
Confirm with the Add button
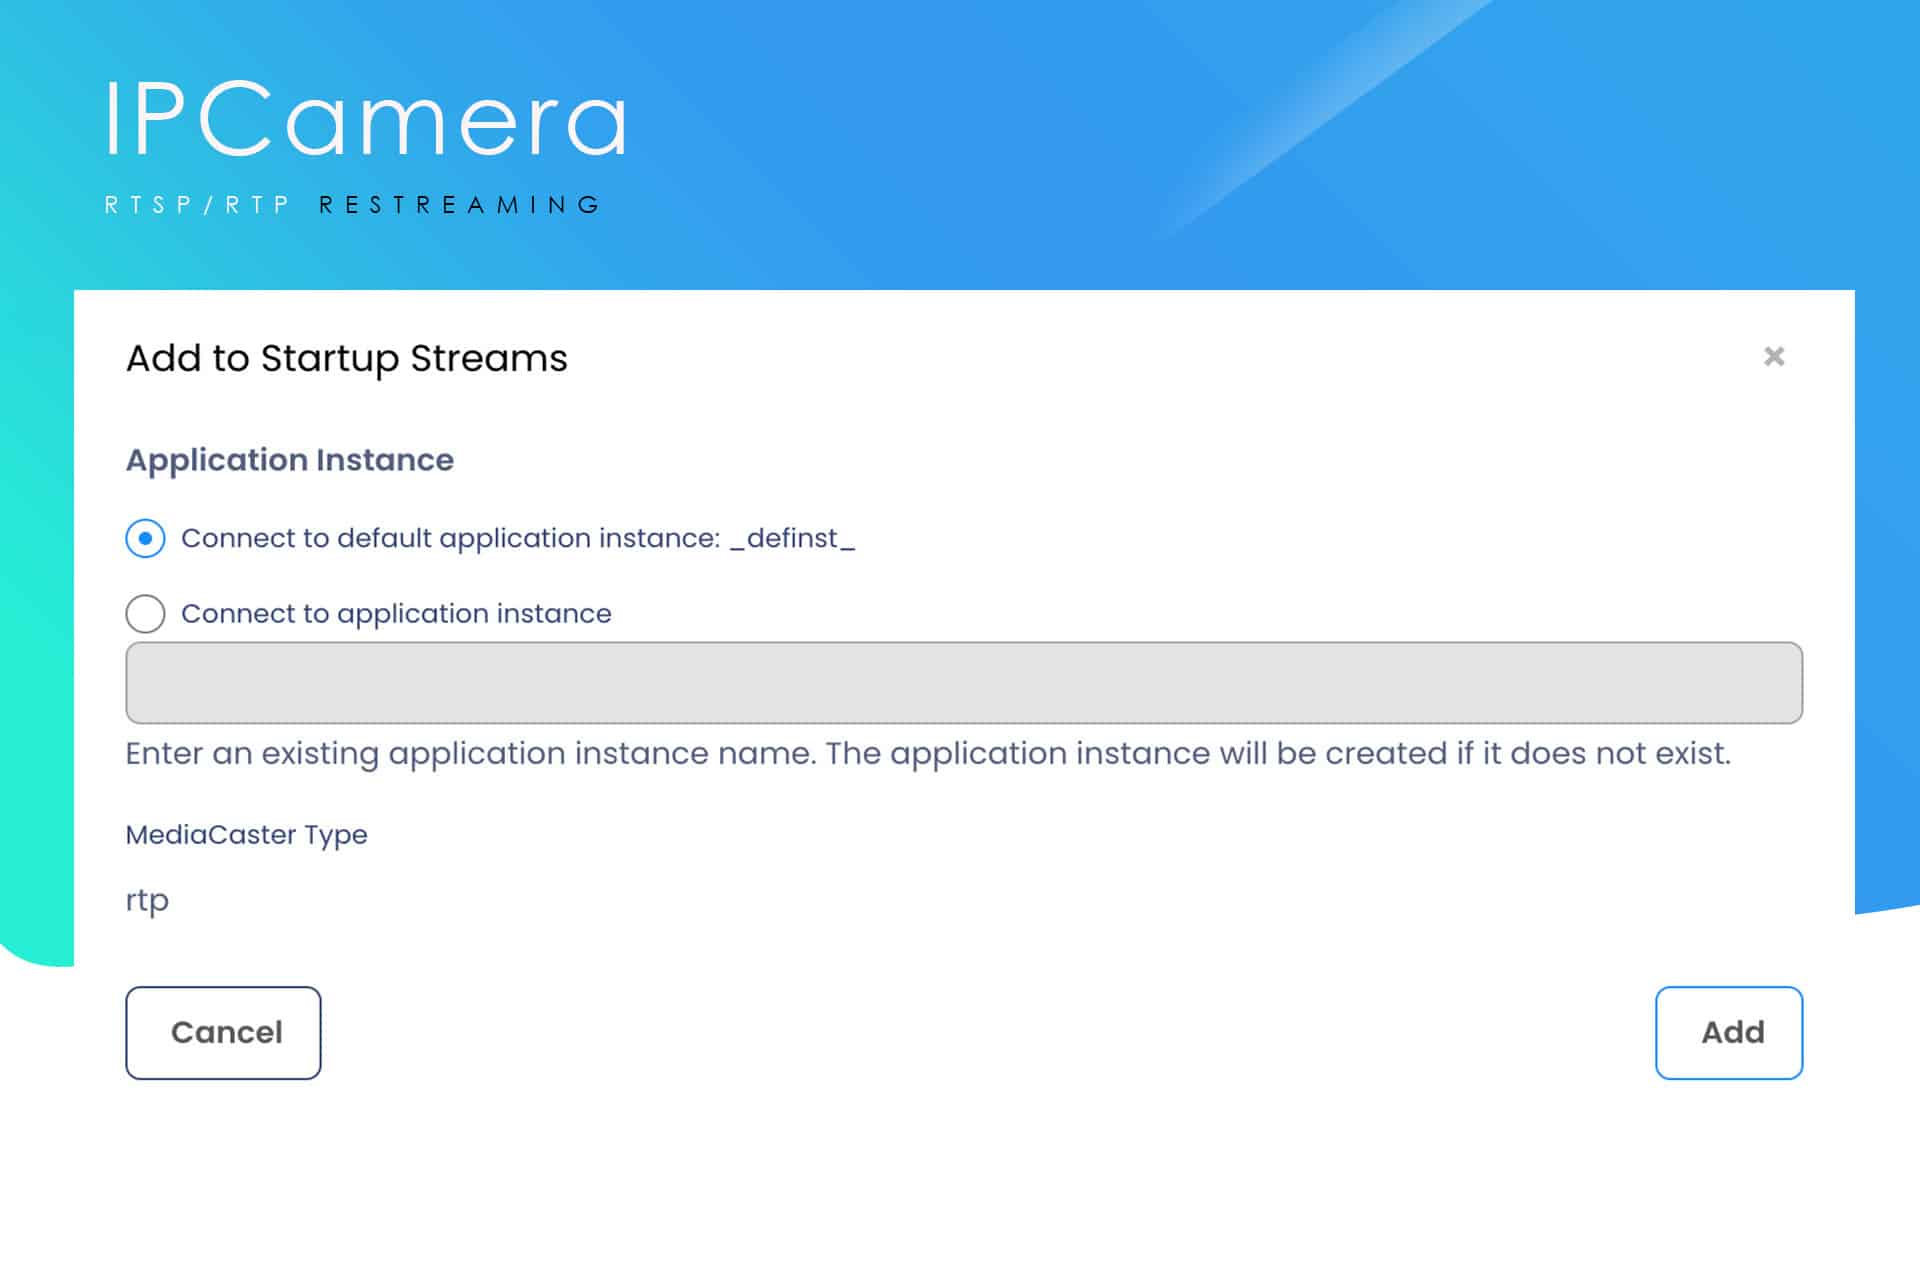click(x=1729, y=1032)
